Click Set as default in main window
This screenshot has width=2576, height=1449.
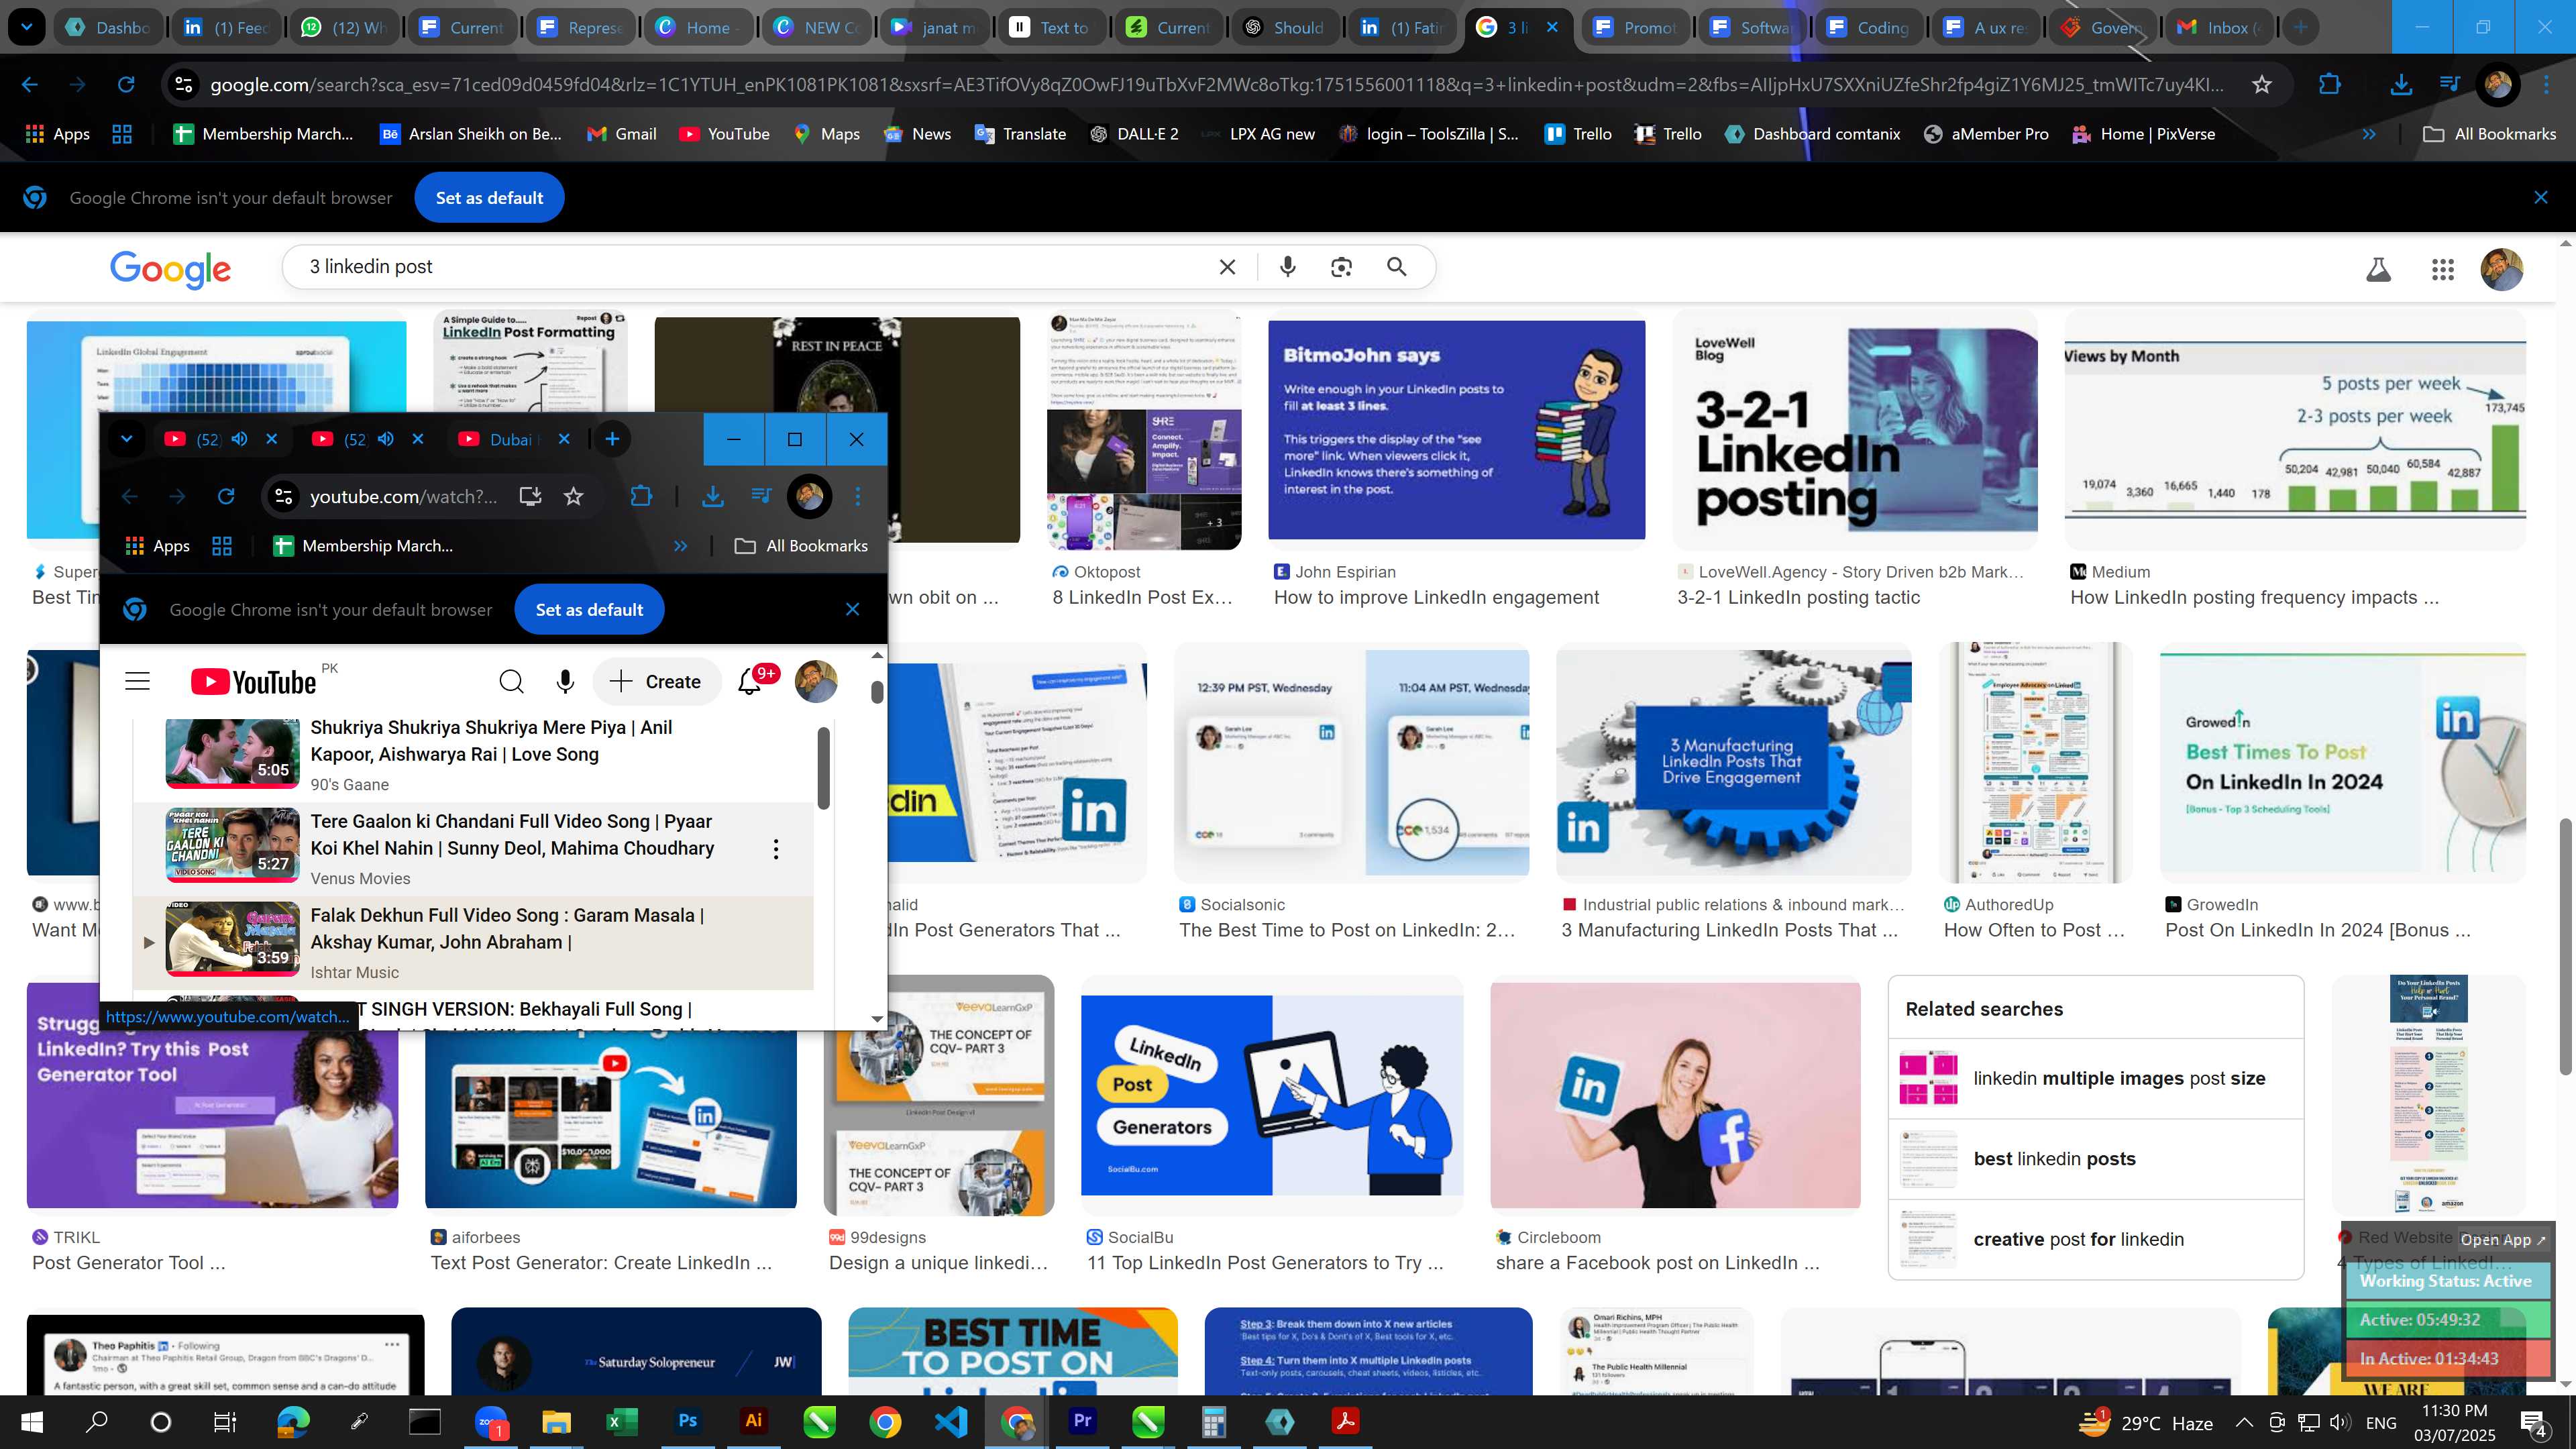click(x=489, y=198)
